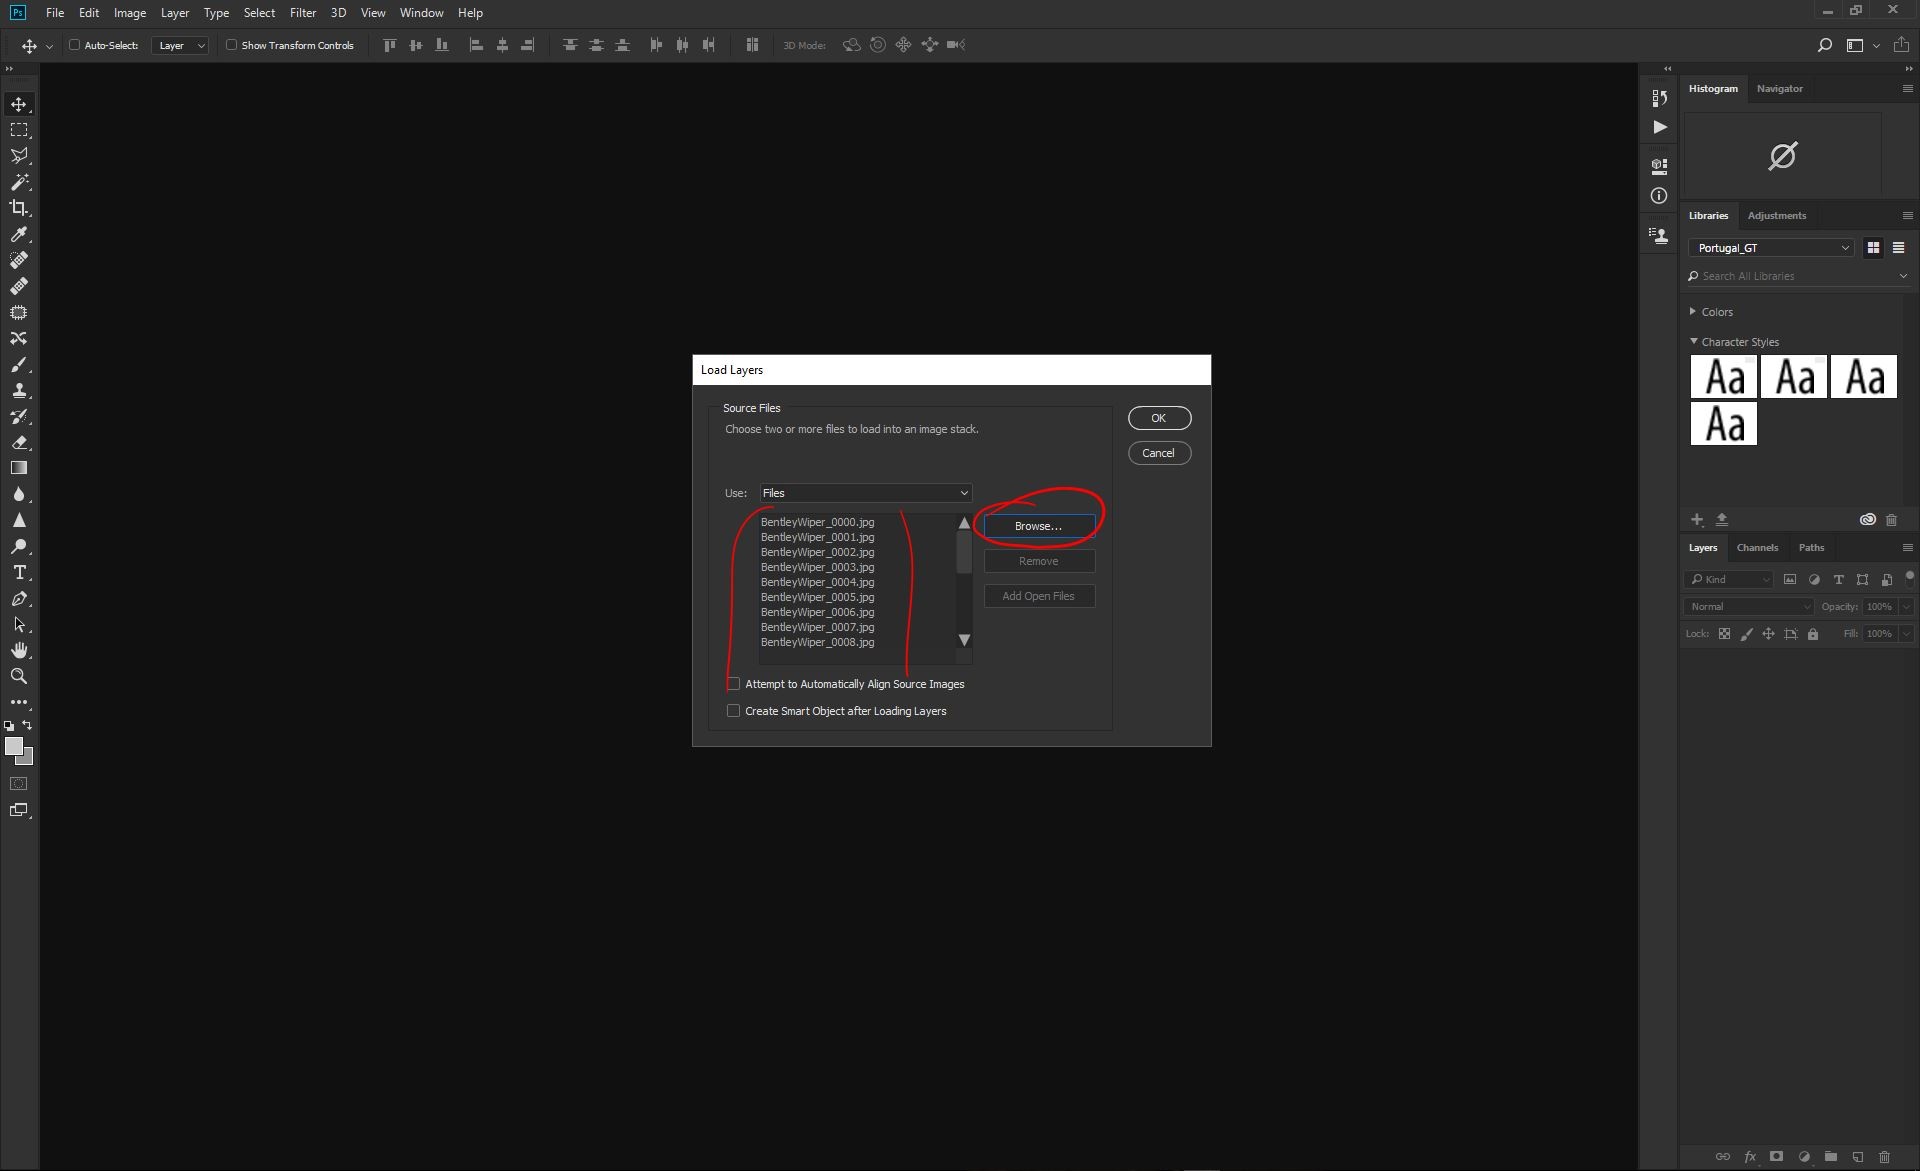This screenshot has height=1171, width=1920.
Task: Click Cancel in Load Layers dialog
Action: [1159, 453]
